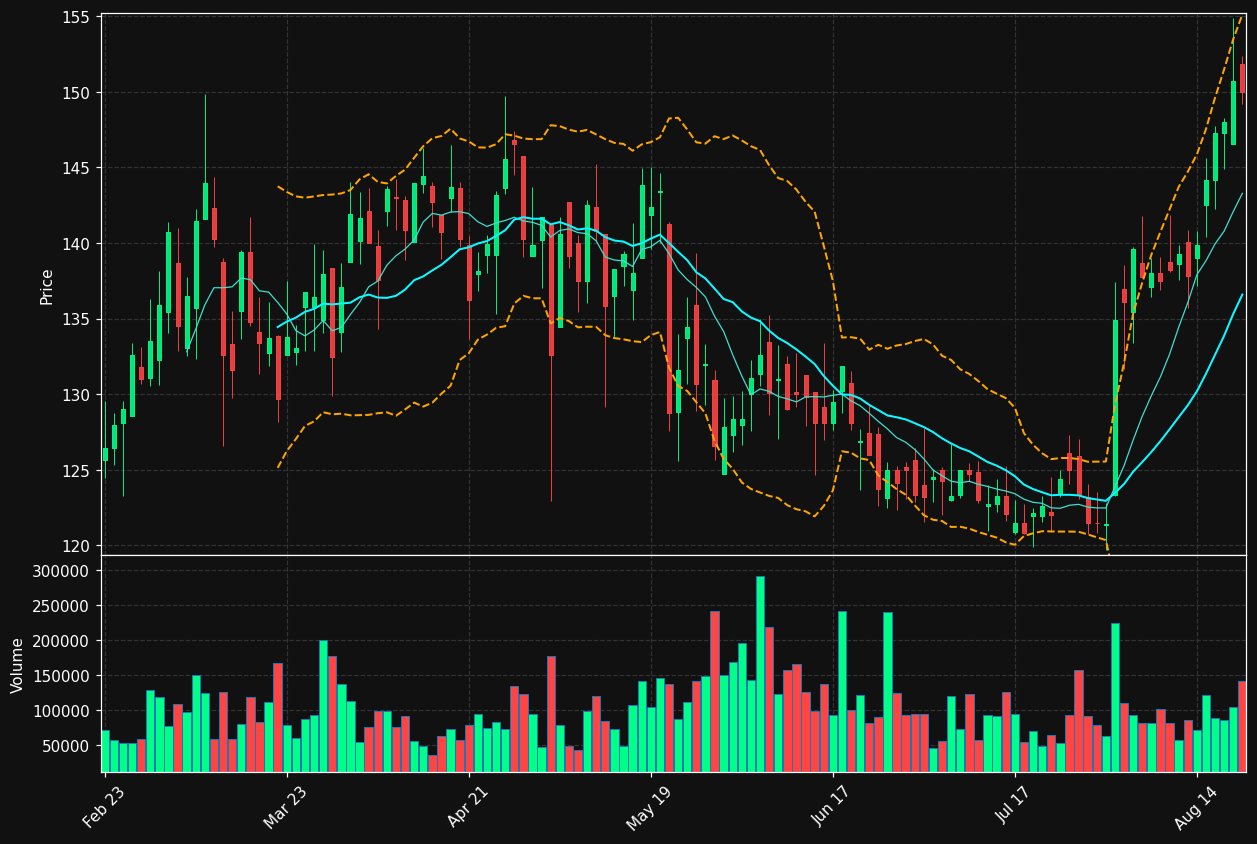Click the 200000 volume tick label

tap(62, 641)
